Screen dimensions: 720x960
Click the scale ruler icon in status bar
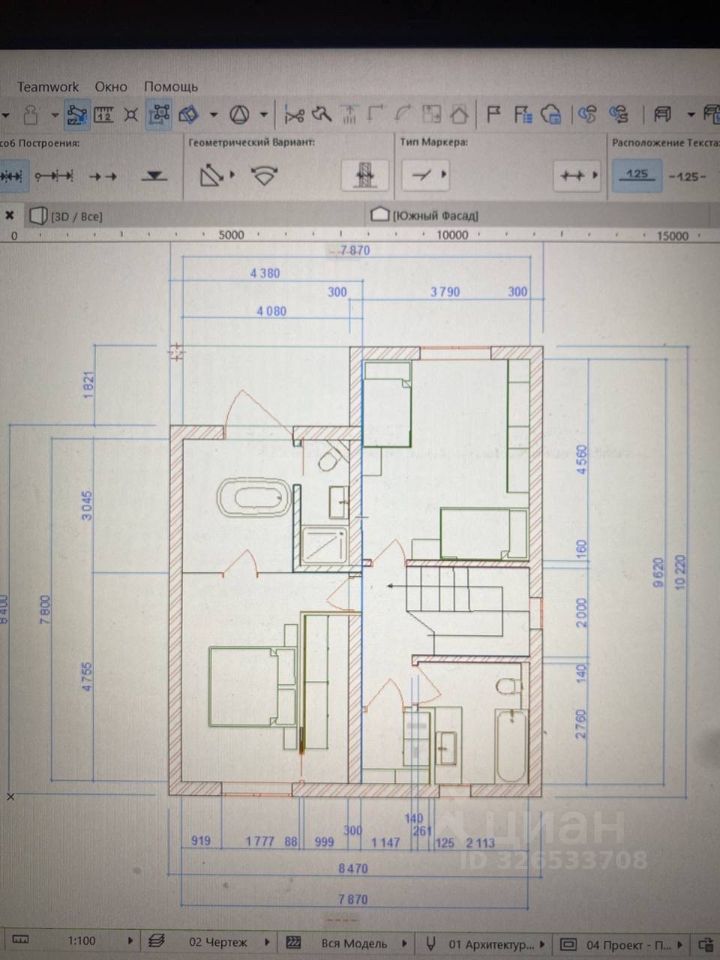pyautogui.click(x=21, y=940)
